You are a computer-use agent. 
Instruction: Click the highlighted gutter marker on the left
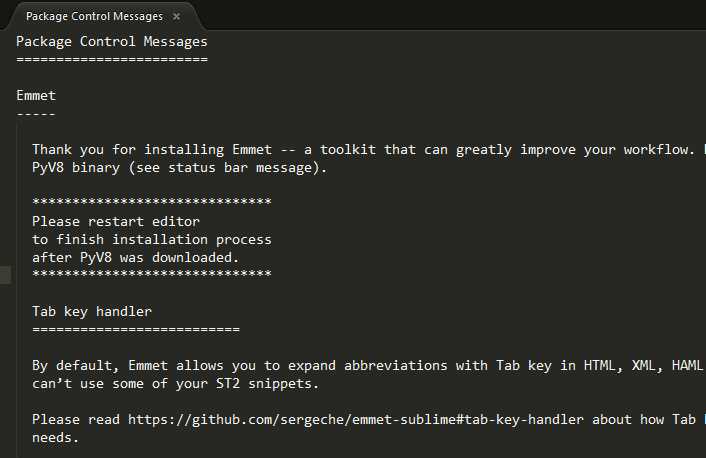(x=5, y=275)
